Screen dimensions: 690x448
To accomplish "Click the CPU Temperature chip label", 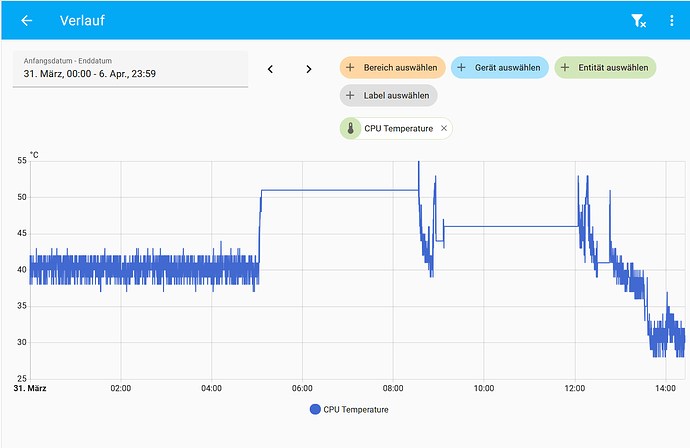I will click(399, 129).
